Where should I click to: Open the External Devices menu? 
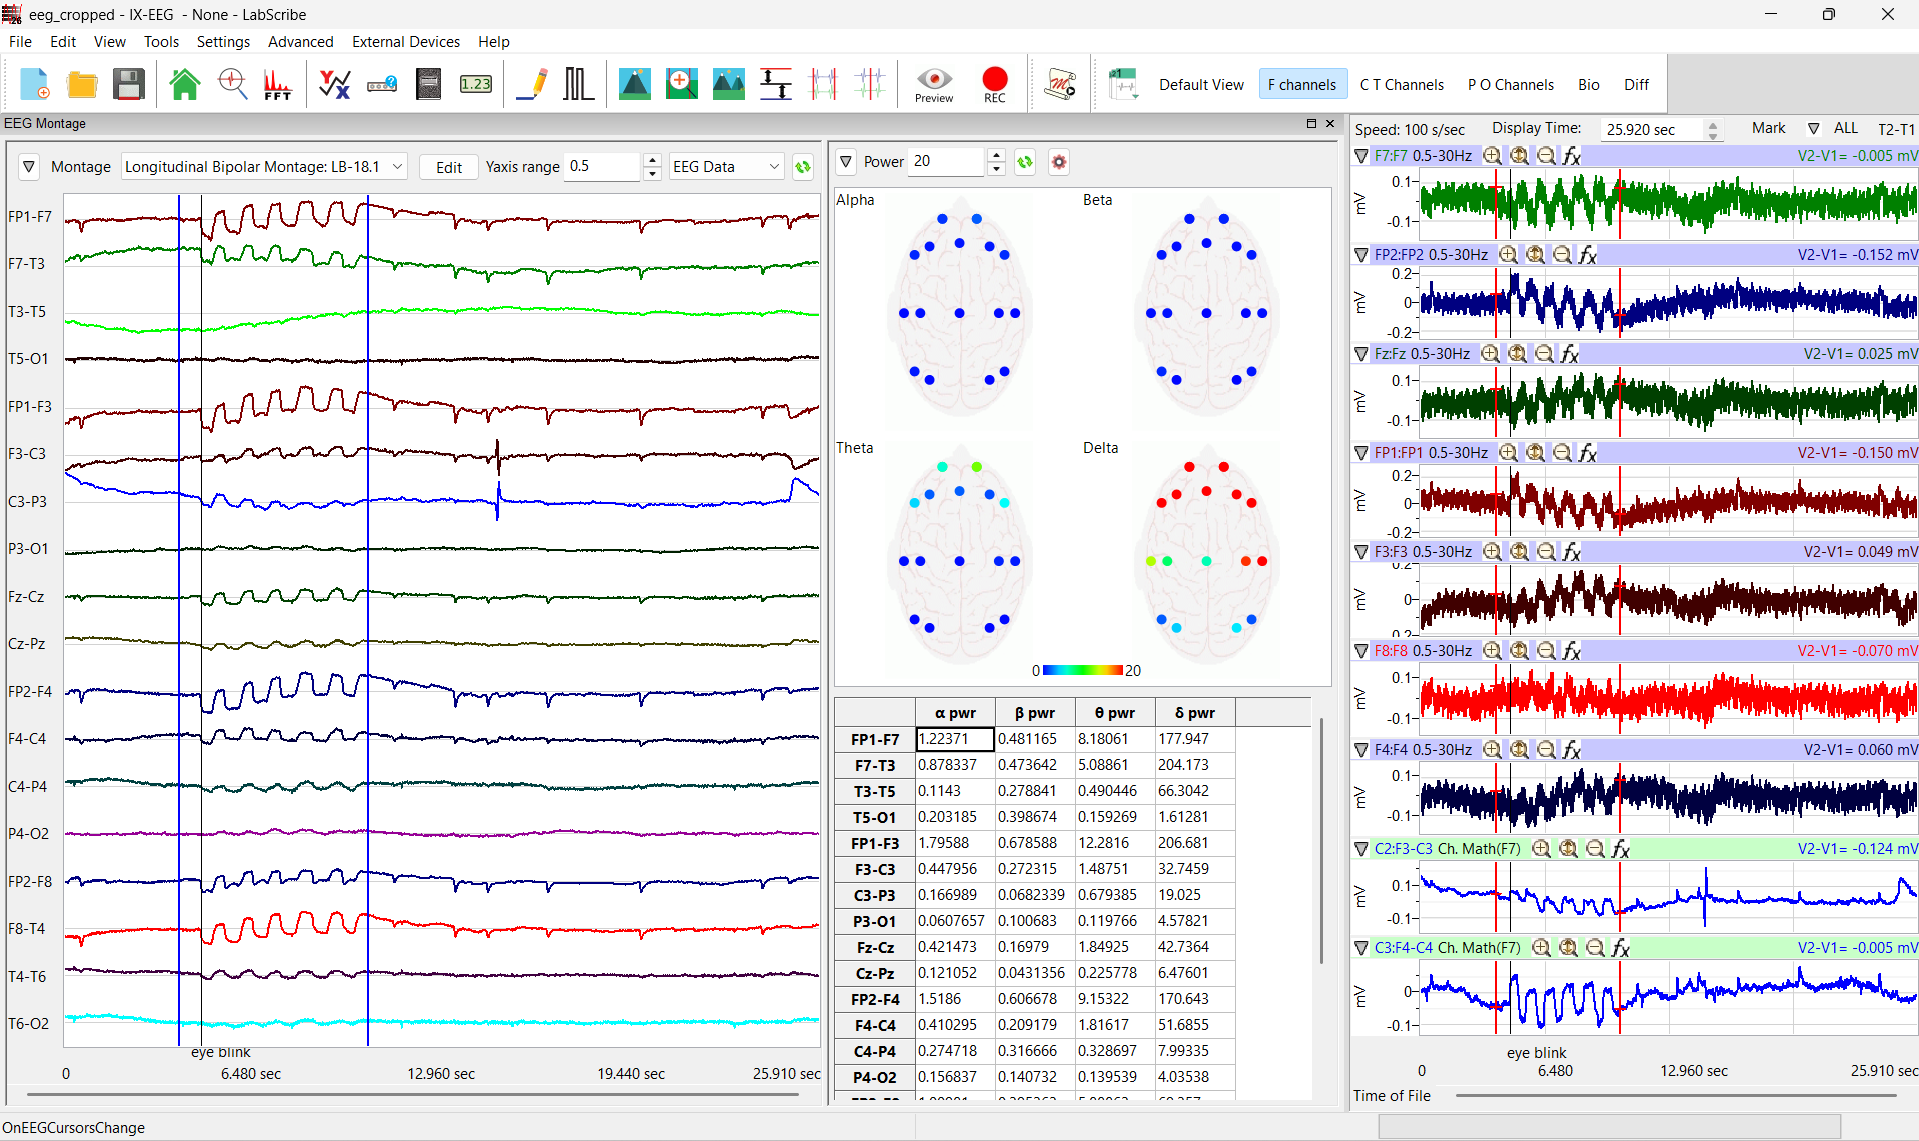pyautogui.click(x=405, y=41)
